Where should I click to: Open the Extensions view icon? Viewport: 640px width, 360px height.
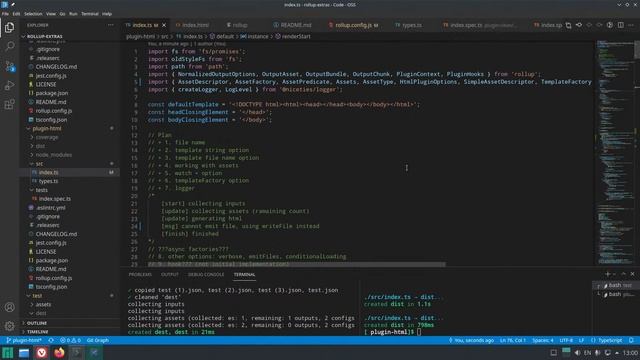pos(9,104)
